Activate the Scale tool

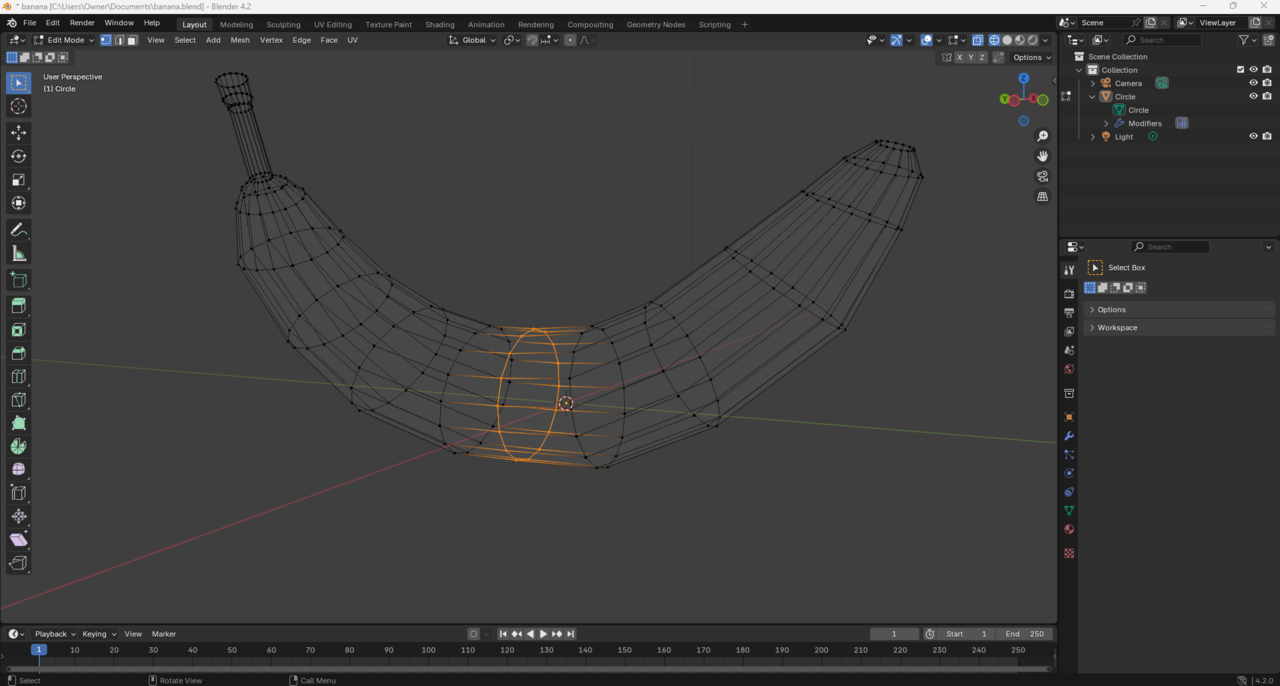[18, 180]
